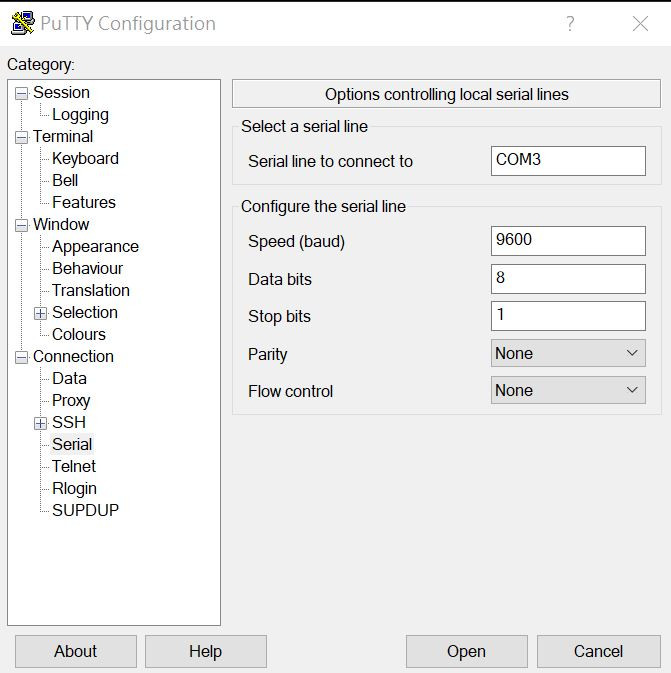Viewport: 671px width, 673px height.
Task: Open the Parity dropdown
Action: tap(568, 353)
